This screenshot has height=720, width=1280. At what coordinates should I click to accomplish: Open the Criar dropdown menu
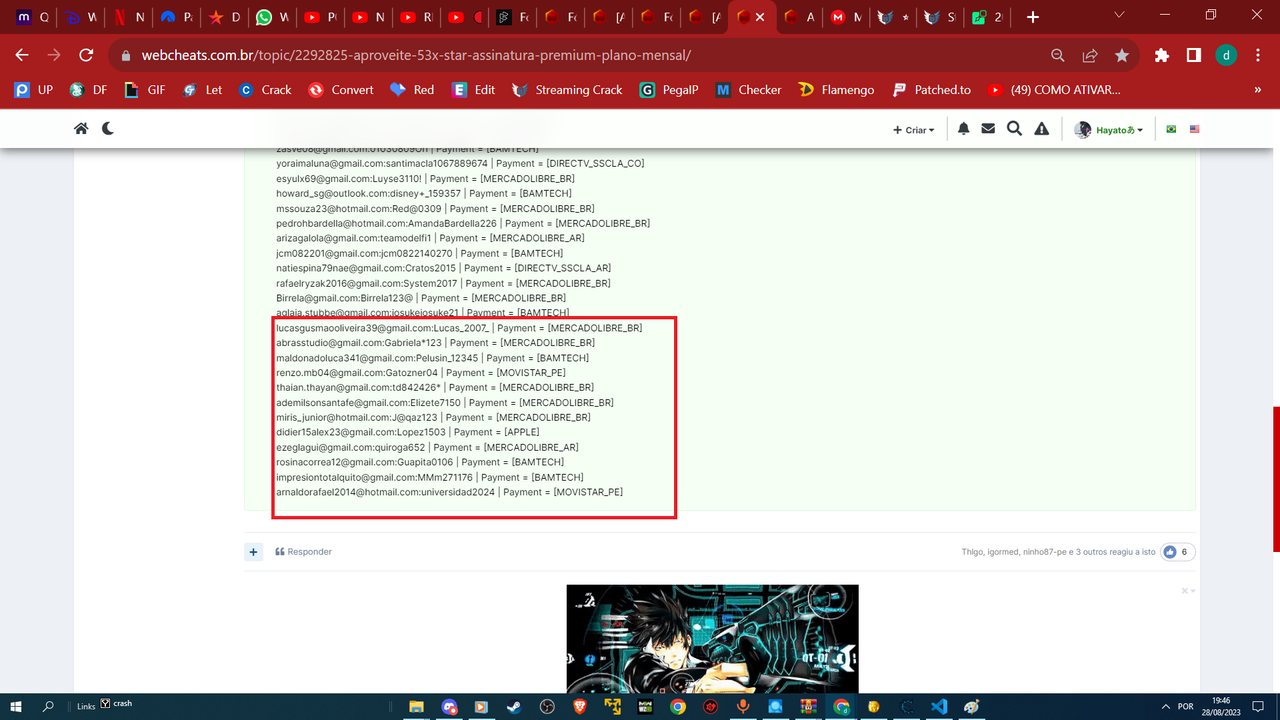point(914,130)
